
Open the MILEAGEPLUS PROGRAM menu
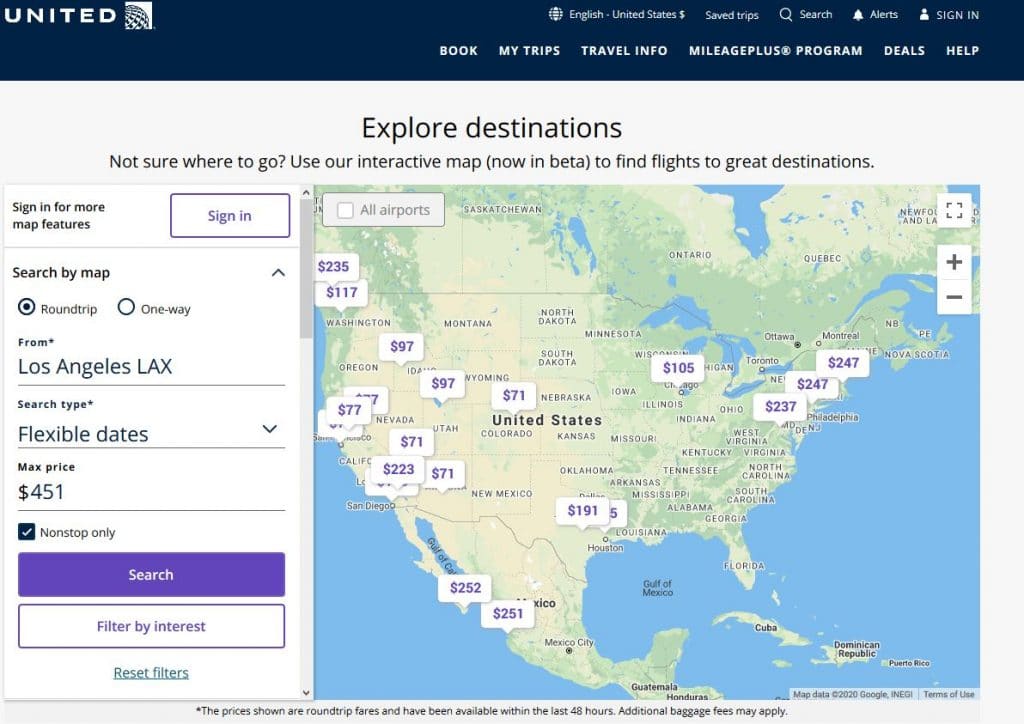pyautogui.click(x=776, y=50)
